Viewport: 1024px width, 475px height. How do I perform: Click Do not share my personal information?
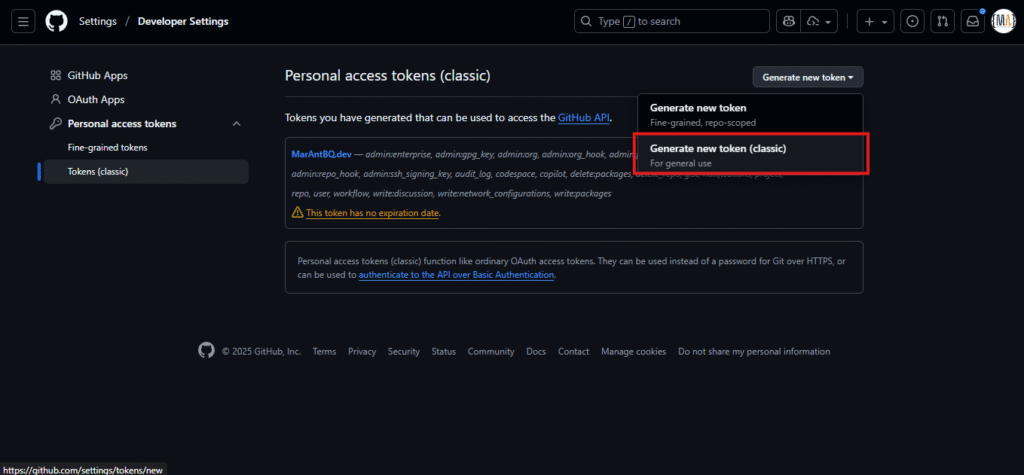point(754,352)
